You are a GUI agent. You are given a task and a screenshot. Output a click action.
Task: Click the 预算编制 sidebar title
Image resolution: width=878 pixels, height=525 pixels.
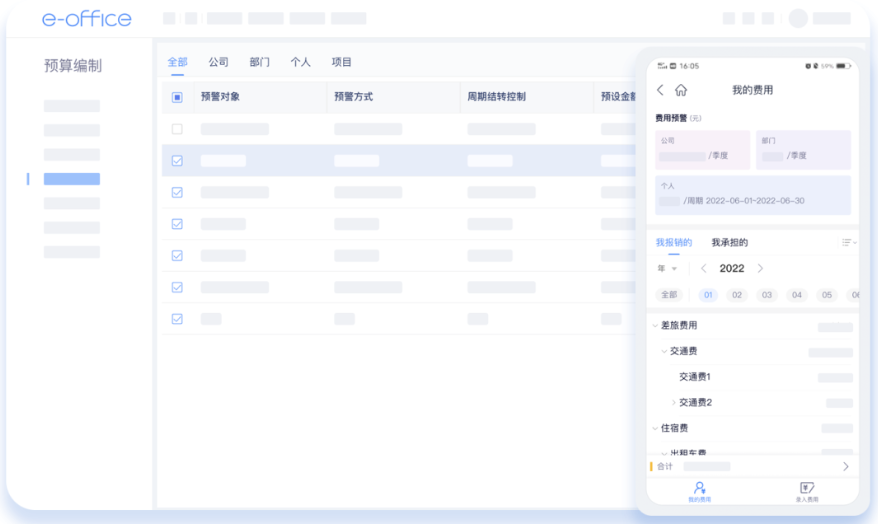pyautogui.click(x=73, y=65)
